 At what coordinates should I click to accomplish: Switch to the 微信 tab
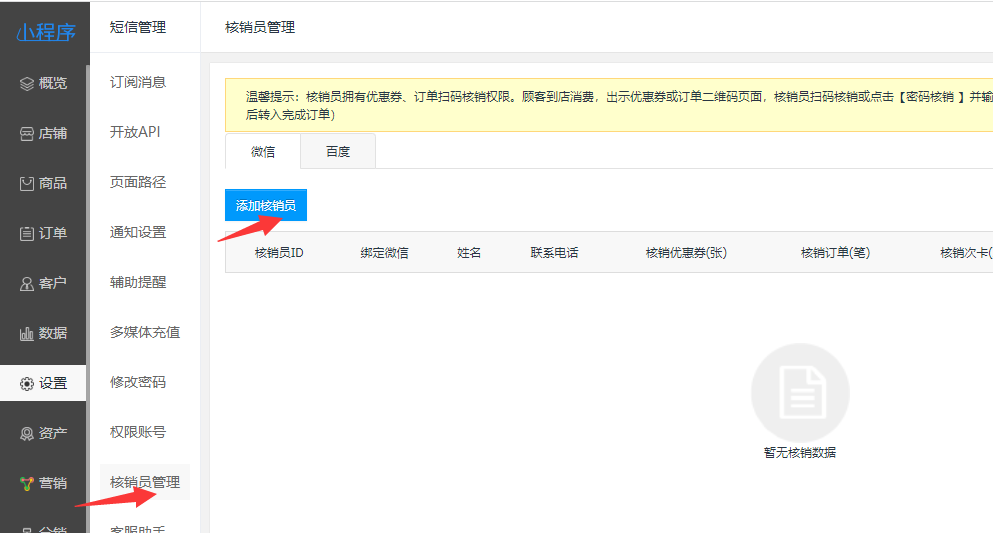263,152
